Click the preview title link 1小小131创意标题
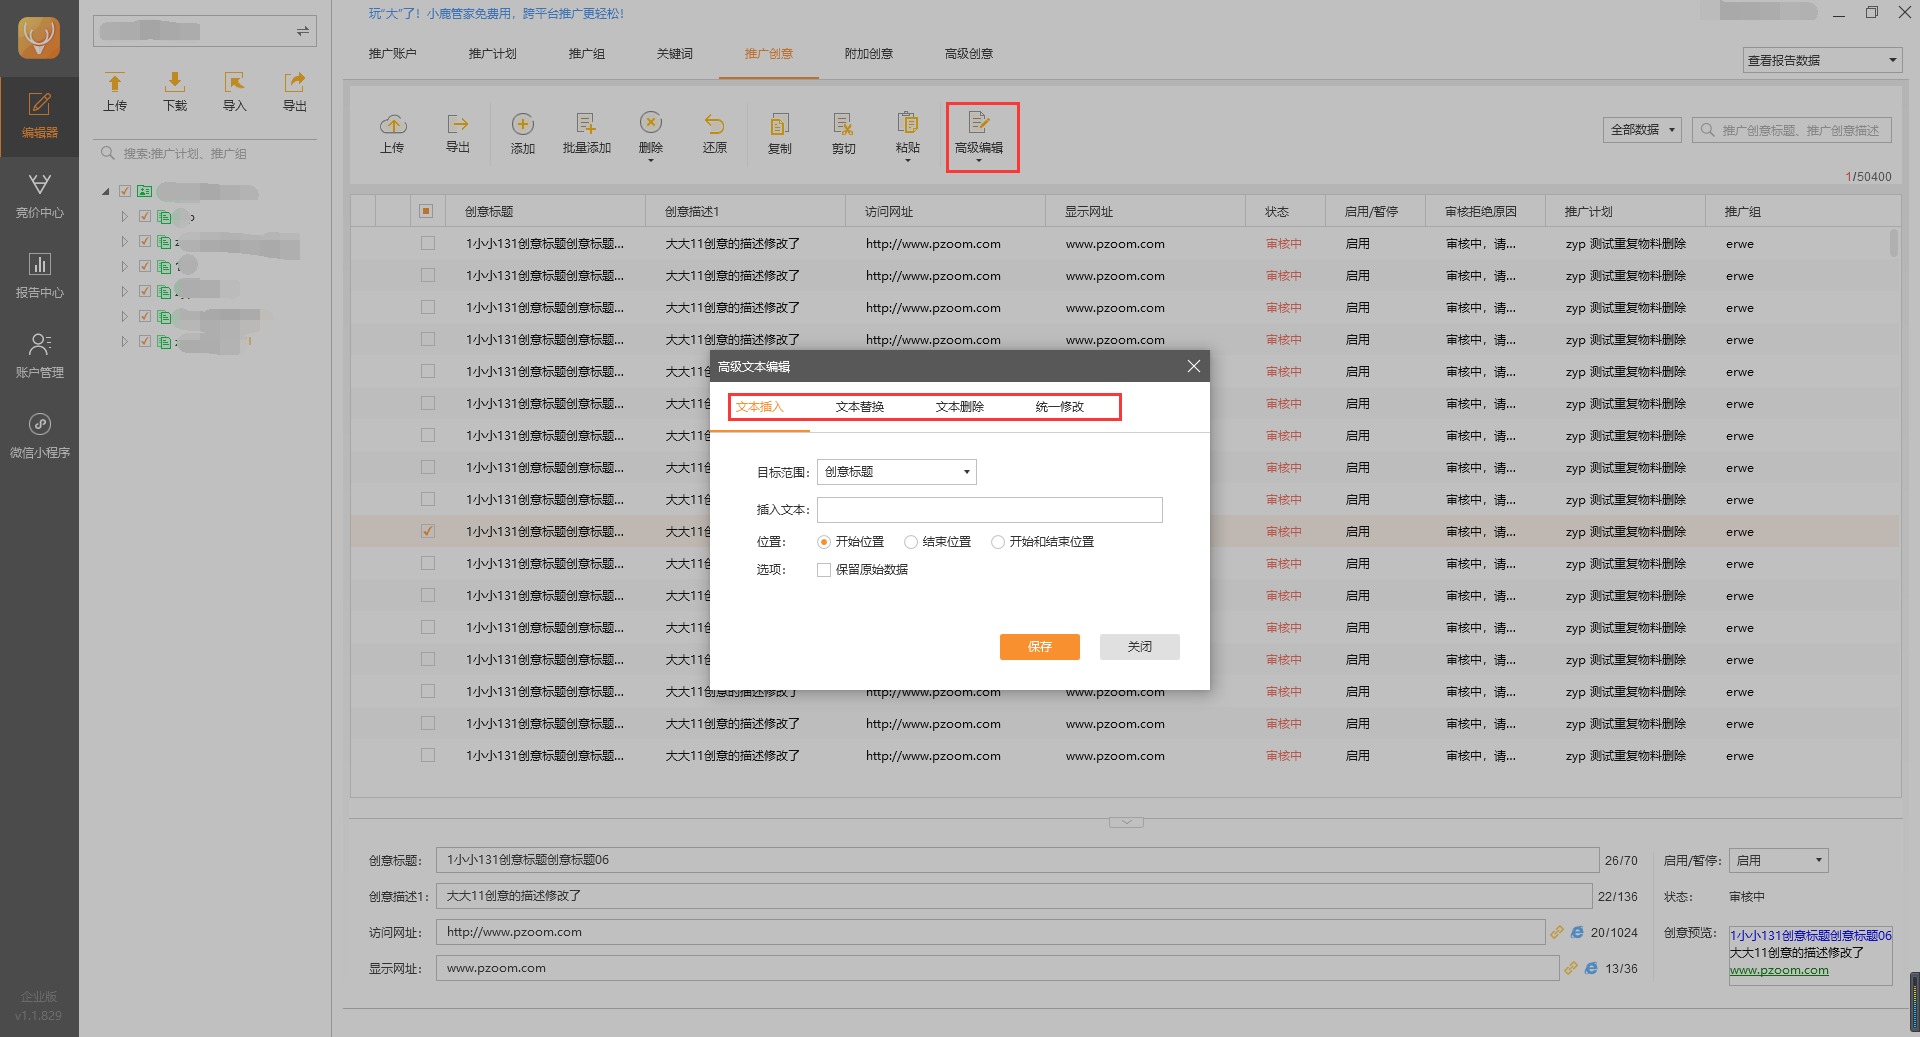Image resolution: width=1920 pixels, height=1037 pixels. [x=1811, y=936]
